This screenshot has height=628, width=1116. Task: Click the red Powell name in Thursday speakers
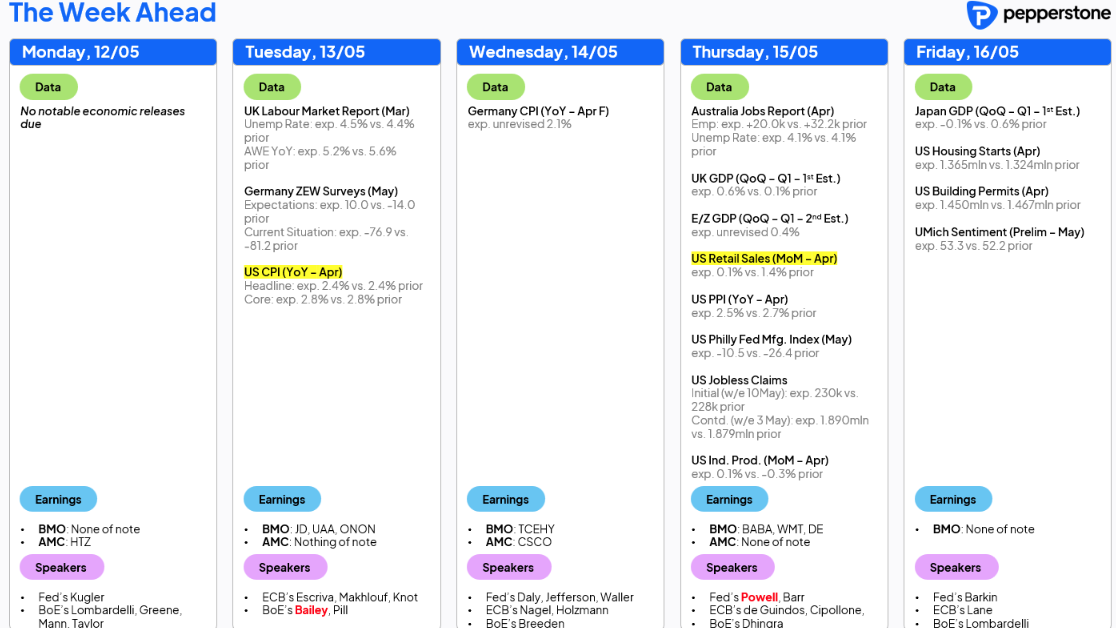click(x=759, y=597)
